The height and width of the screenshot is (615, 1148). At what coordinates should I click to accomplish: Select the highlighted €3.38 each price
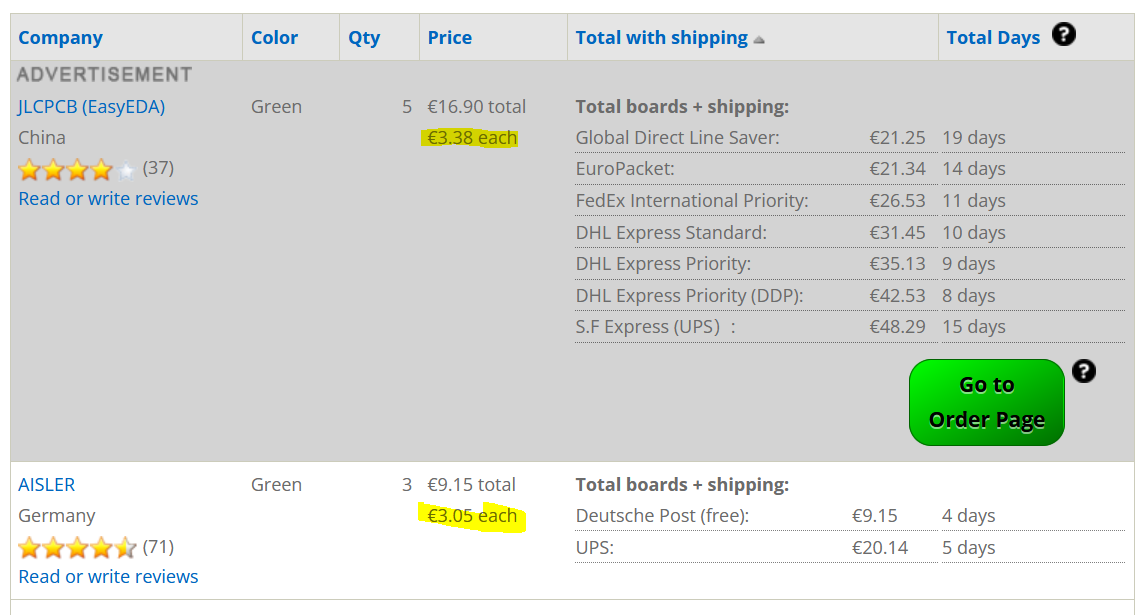pyautogui.click(x=472, y=138)
